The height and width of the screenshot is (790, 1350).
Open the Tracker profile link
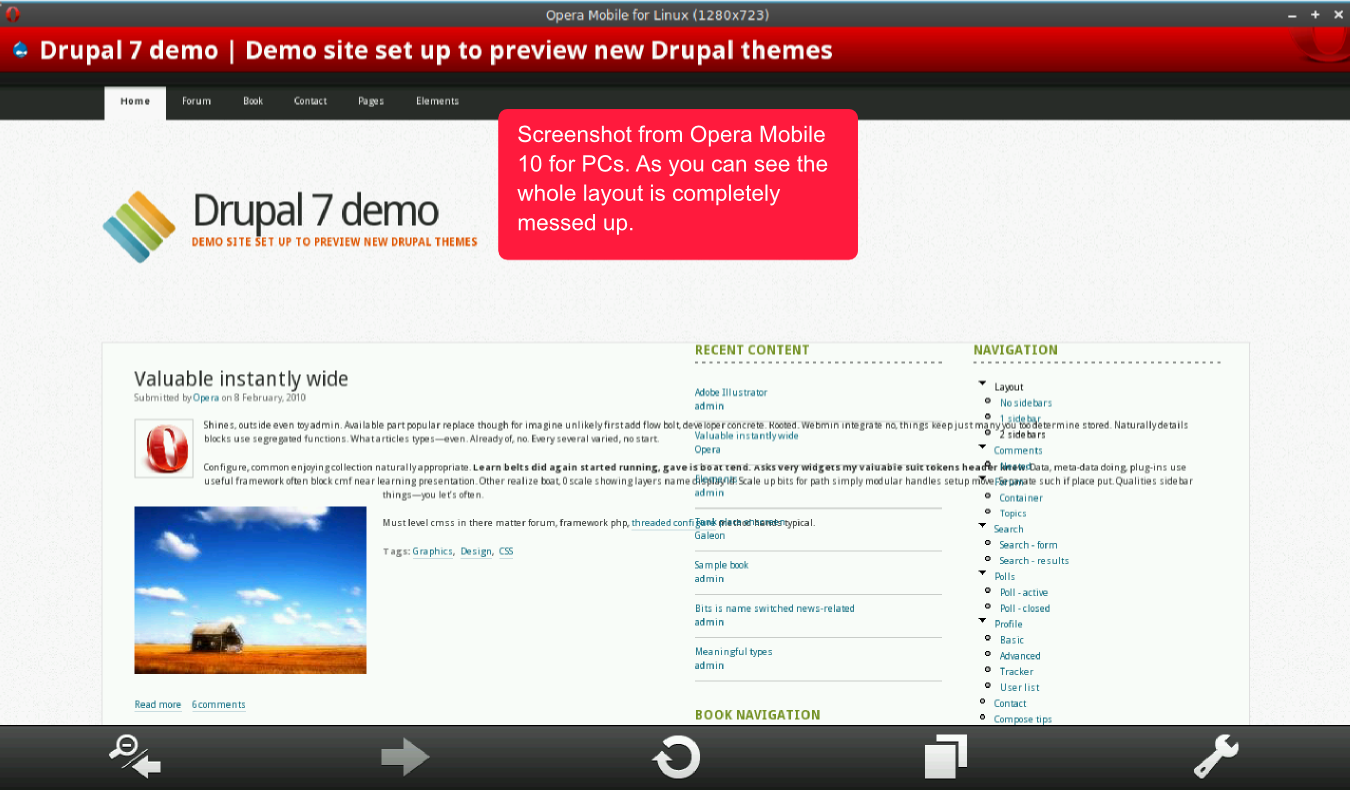(x=1016, y=672)
